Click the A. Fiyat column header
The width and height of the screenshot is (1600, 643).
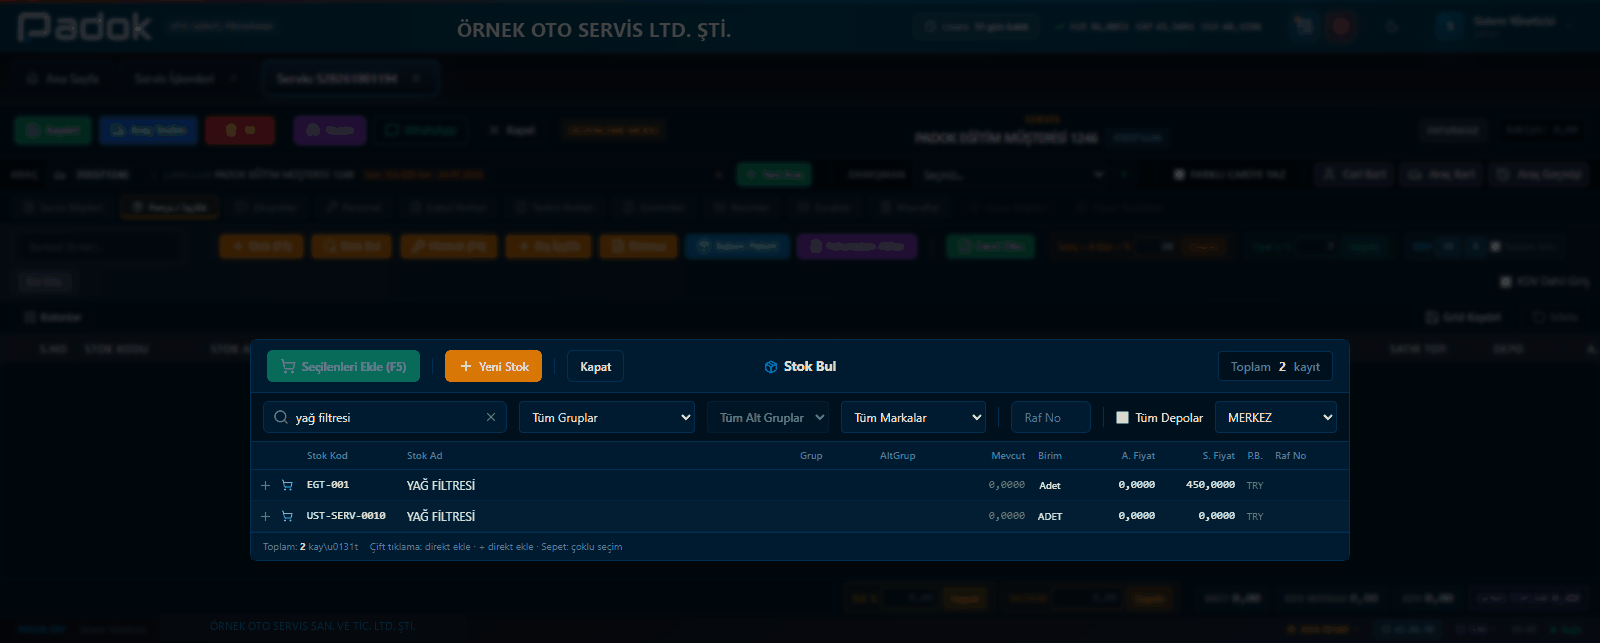coord(1138,455)
